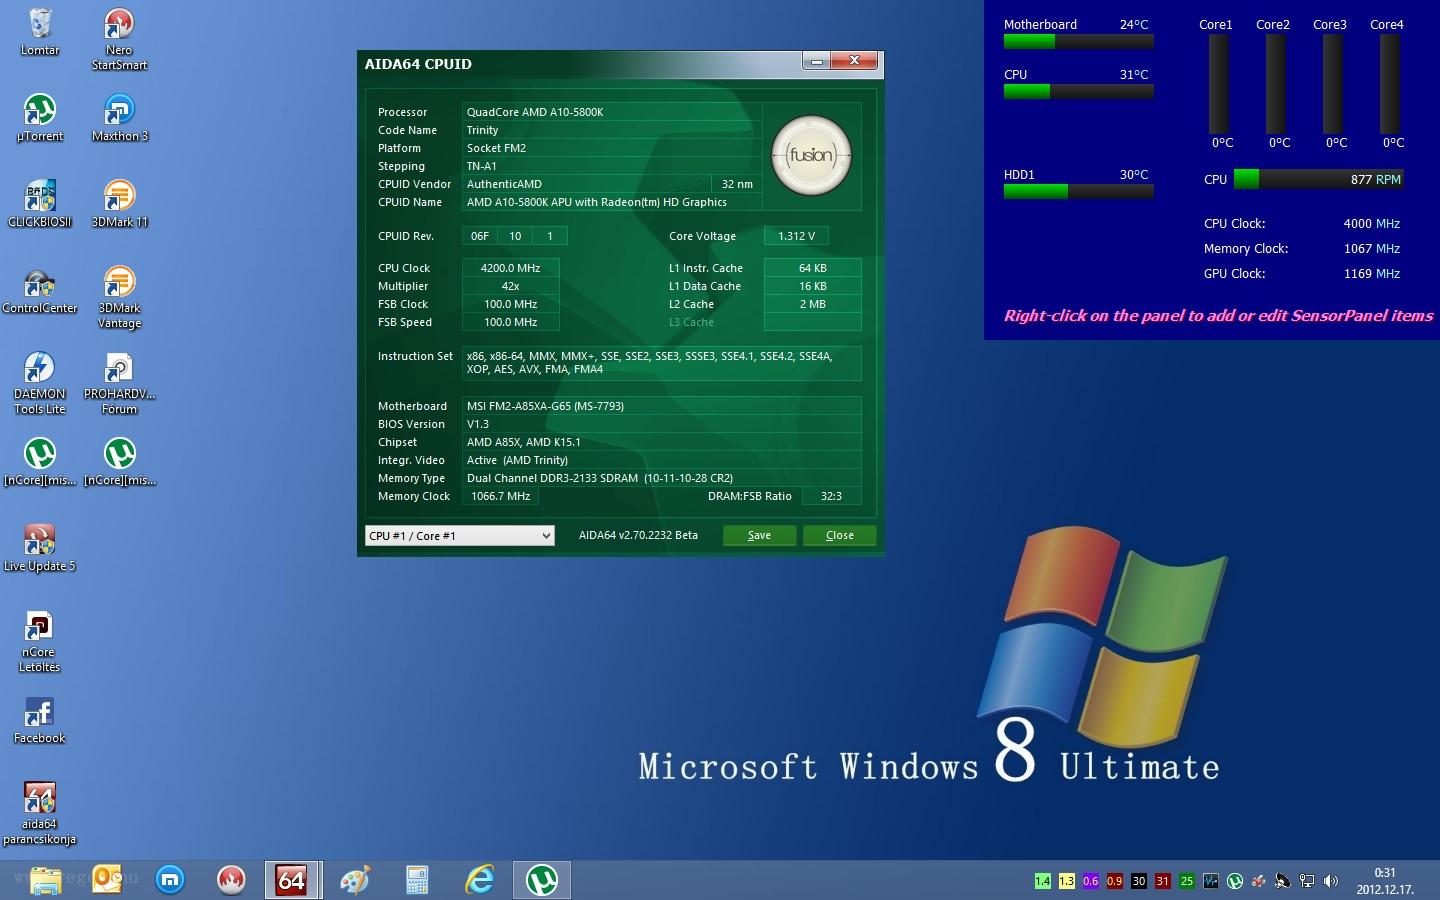Click the Core Voltage value 1.312 V
Screen dimensions: 1440x900
[x=796, y=236]
